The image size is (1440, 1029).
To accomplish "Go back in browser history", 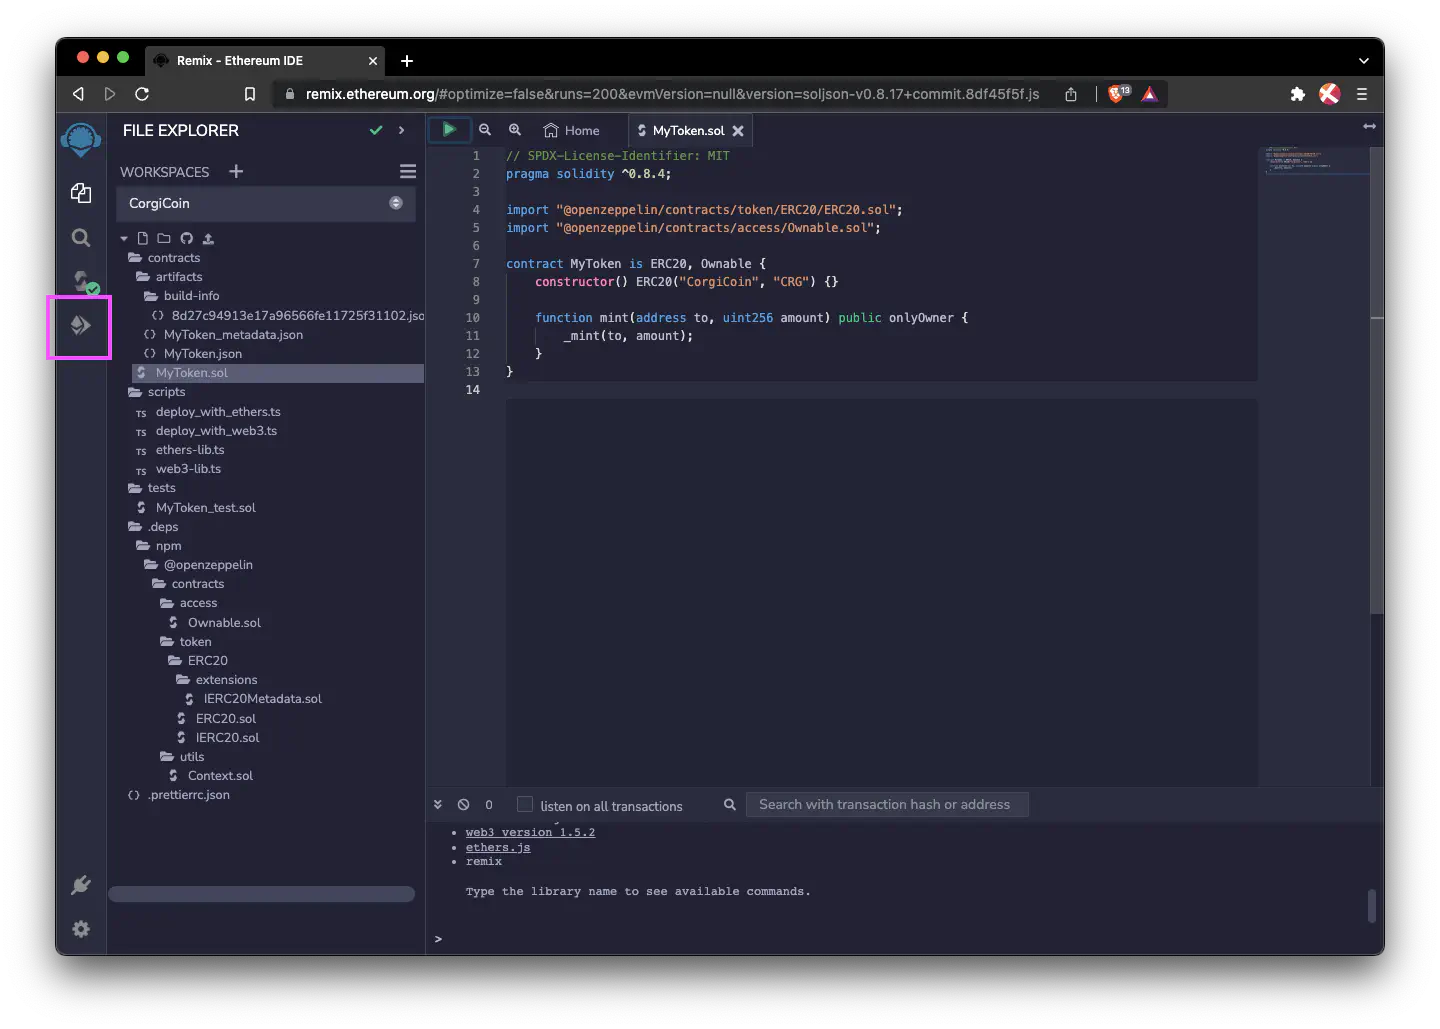I will 78,94.
